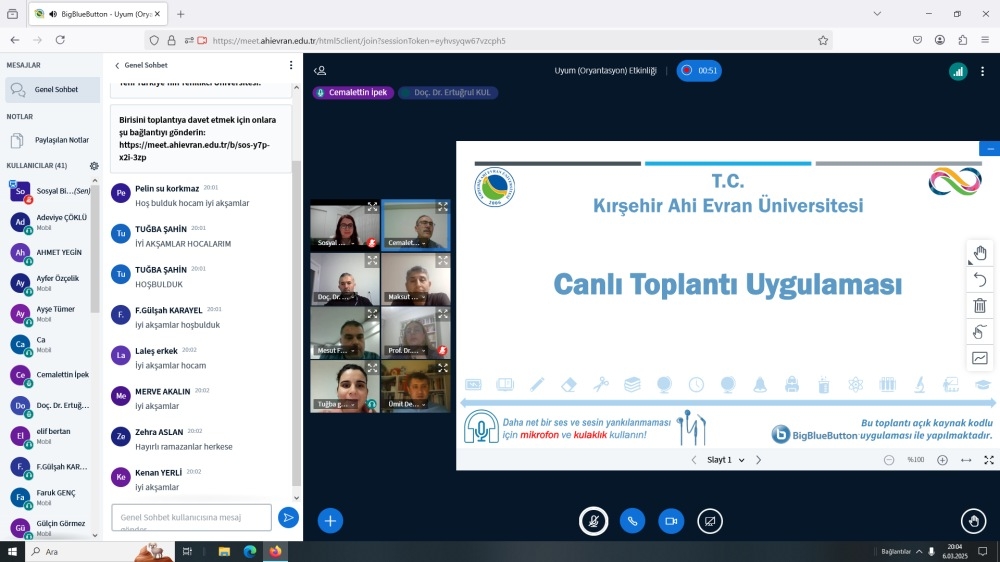
Task: Select Ümit De webcam thumbnail
Action: (416, 387)
